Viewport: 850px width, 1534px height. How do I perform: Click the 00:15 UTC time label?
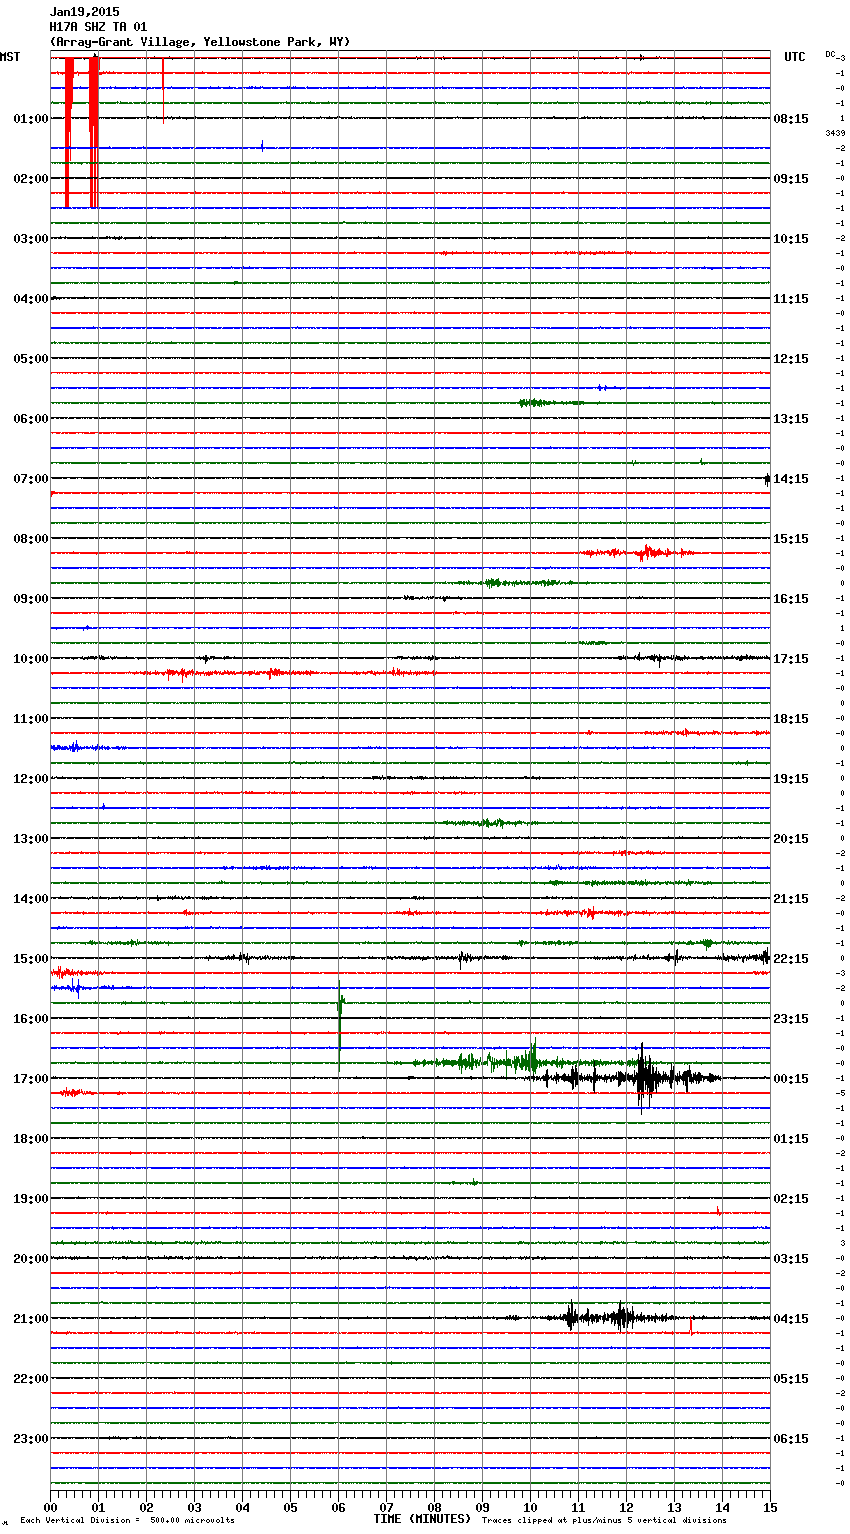click(791, 1079)
